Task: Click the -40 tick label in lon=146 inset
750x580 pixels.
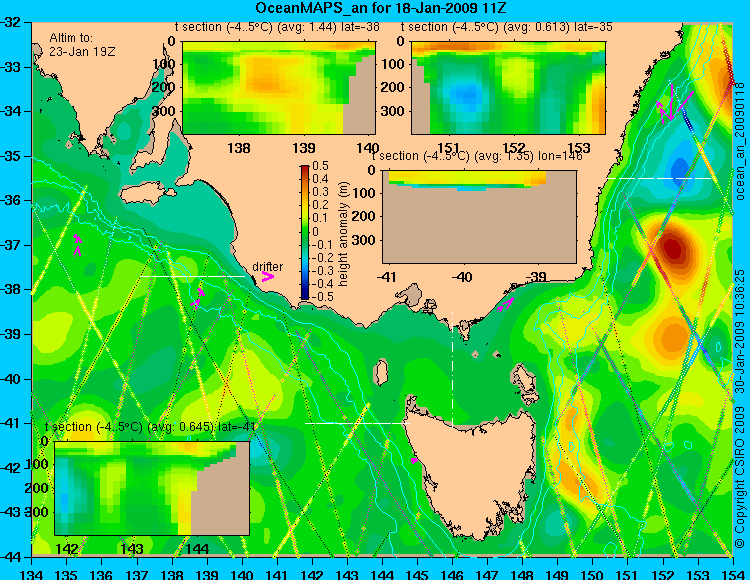Action: click(x=463, y=276)
